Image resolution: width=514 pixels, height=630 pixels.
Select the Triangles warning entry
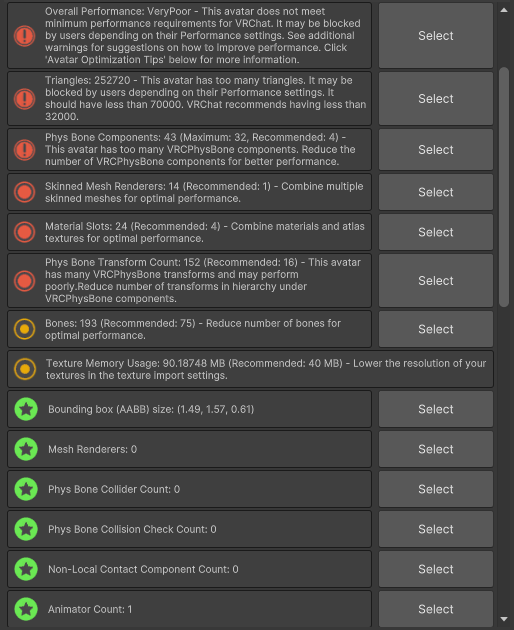[436, 98]
